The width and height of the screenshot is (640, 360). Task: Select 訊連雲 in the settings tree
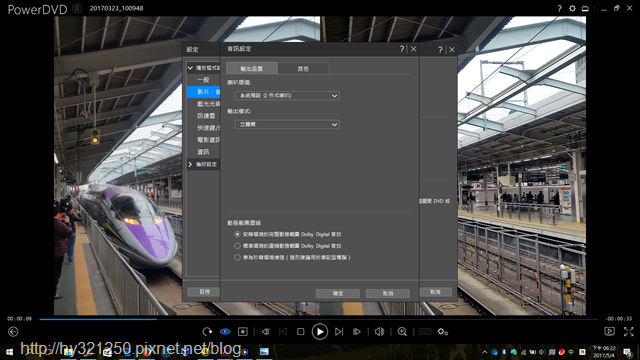(x=206, y=116)
